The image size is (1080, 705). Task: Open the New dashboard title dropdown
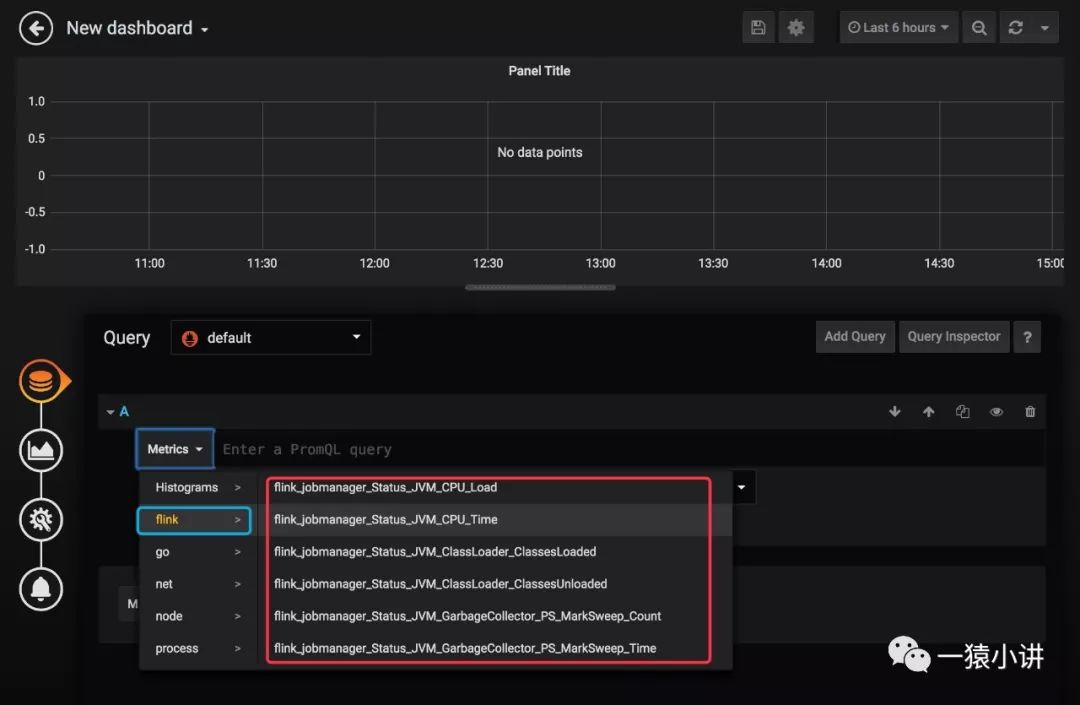point(137,28)
